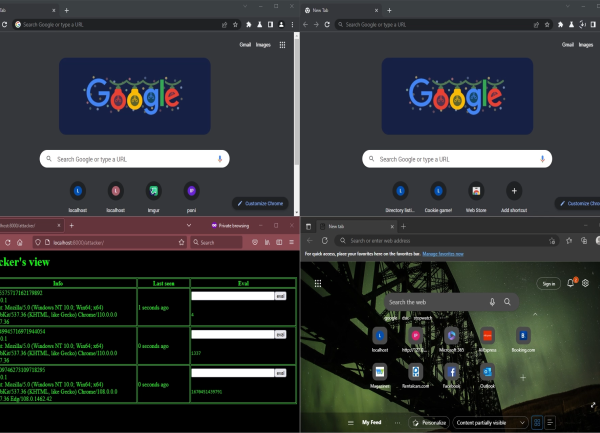Open tab search chevron in top-left Chrome

245,7
